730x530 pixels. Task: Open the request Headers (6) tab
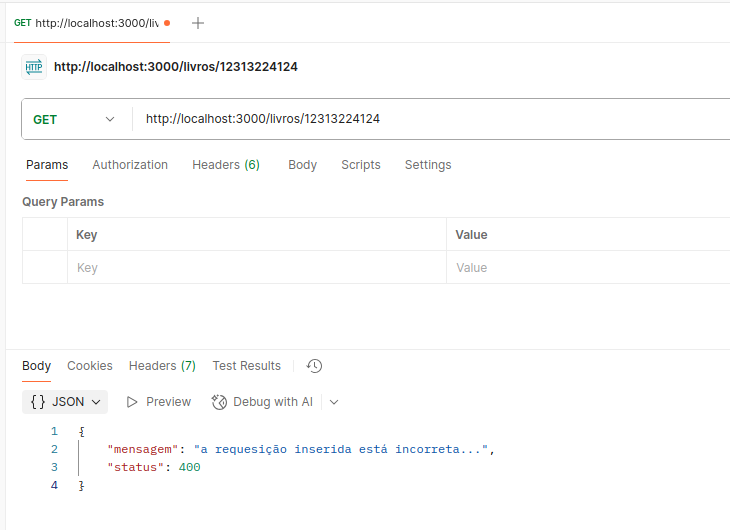click(x=226, y=165)
